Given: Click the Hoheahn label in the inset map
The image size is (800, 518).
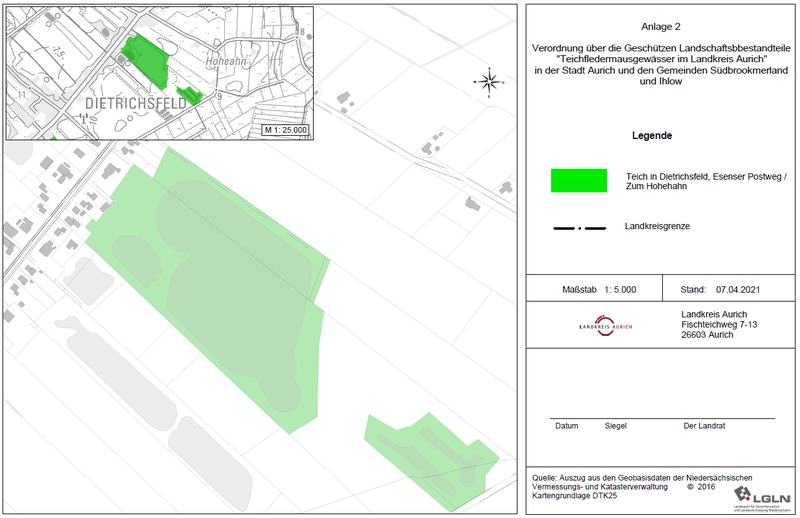Looking at the screenshot, I should pyautogui.click(x=223, y=59).
